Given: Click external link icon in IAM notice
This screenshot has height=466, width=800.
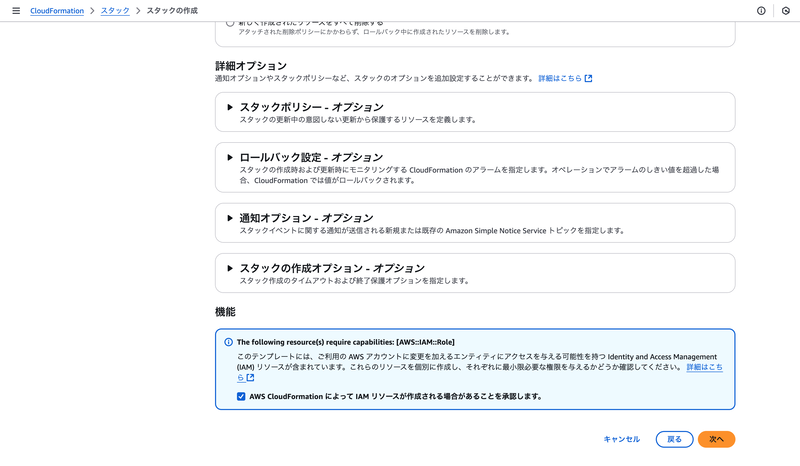Looking at the screenshot, I should click(x=250, y=378).
